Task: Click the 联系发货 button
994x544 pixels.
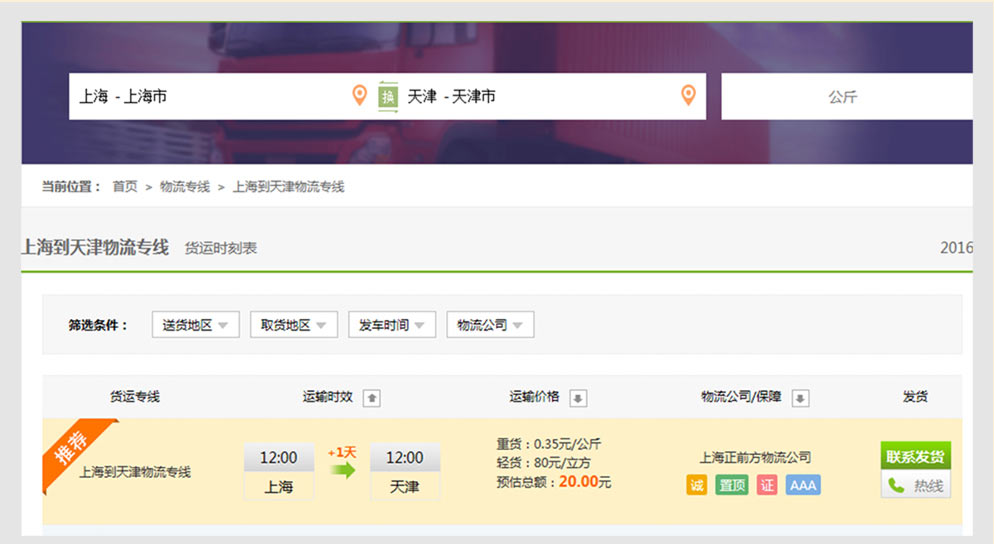Action: [915, 456]
